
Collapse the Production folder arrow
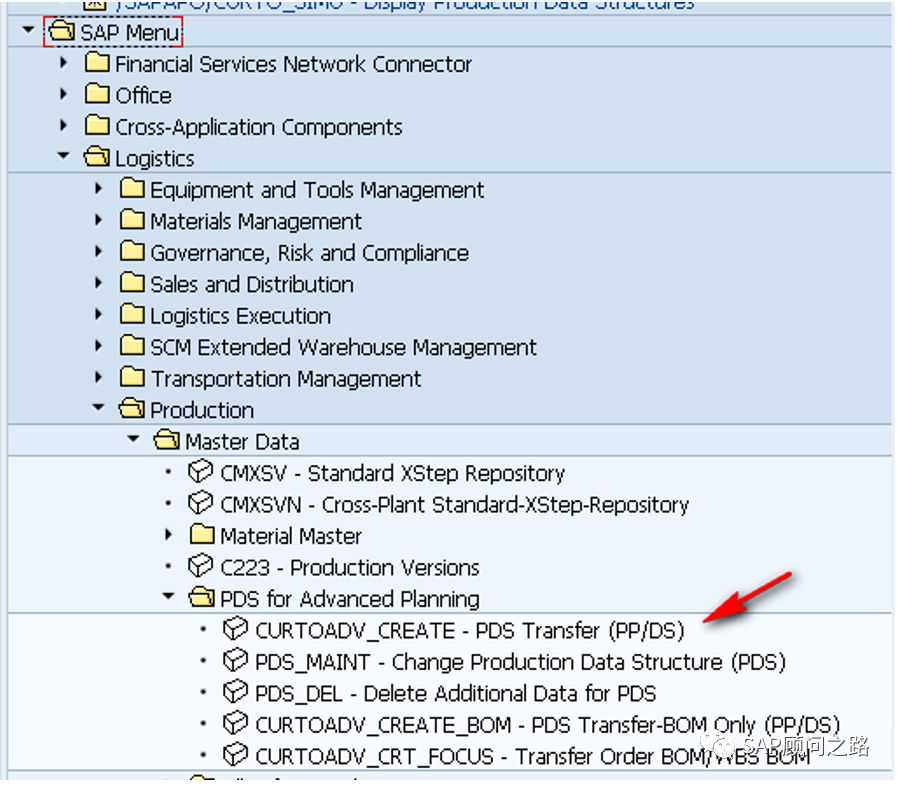pos(99,409)
